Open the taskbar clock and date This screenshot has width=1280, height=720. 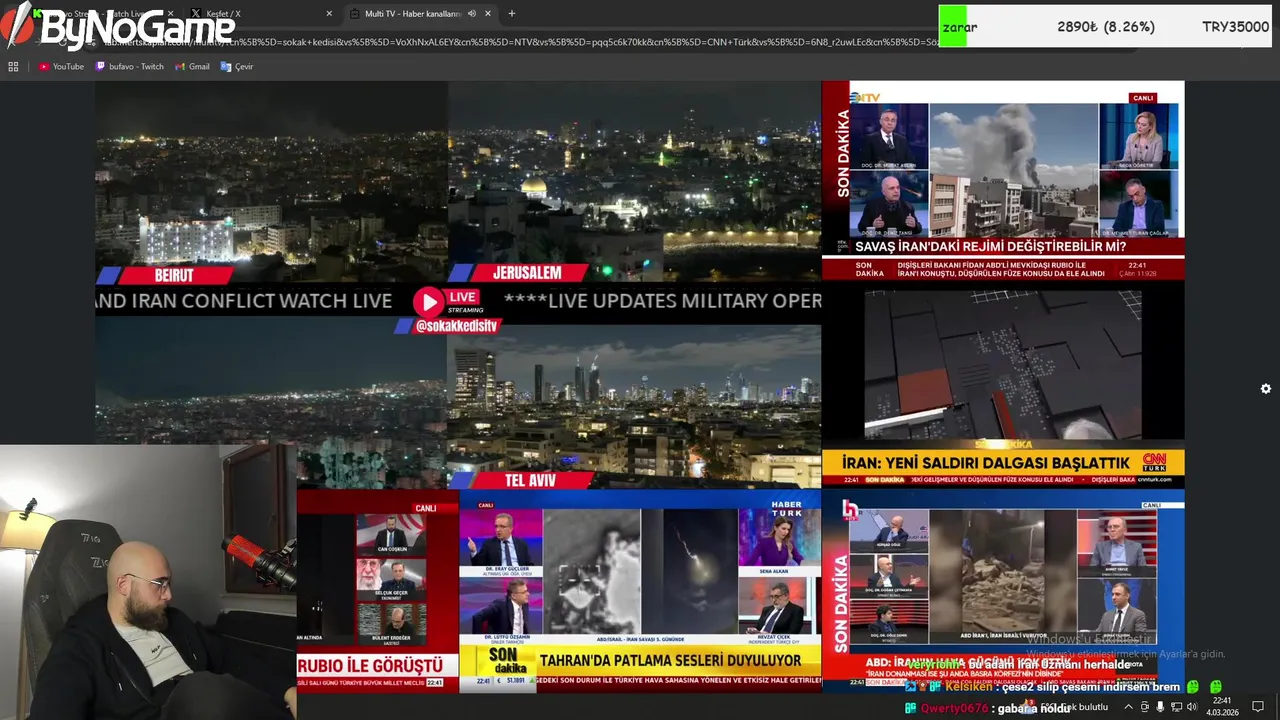(1221, 707)
